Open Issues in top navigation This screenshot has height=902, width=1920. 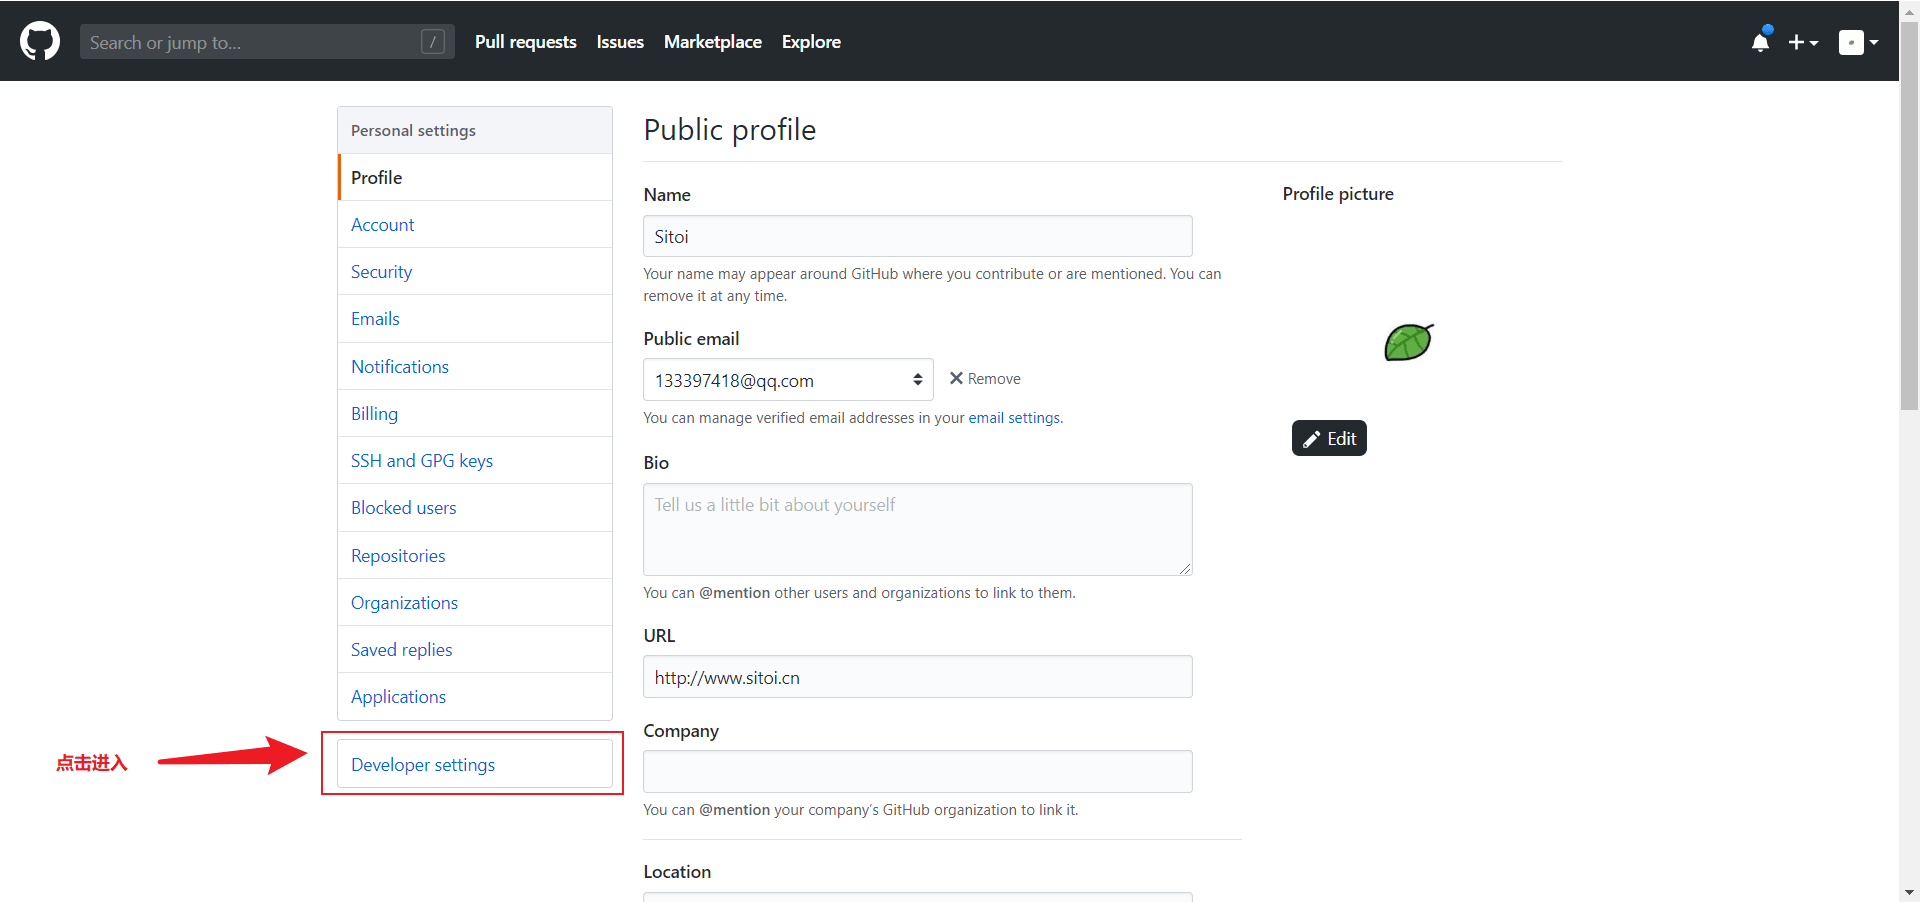point(620,42)
